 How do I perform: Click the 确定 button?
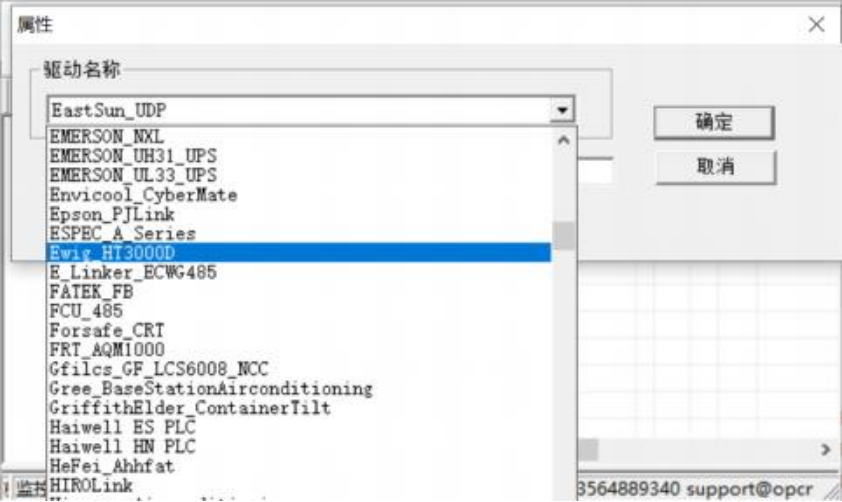click(x=714, y=122)
